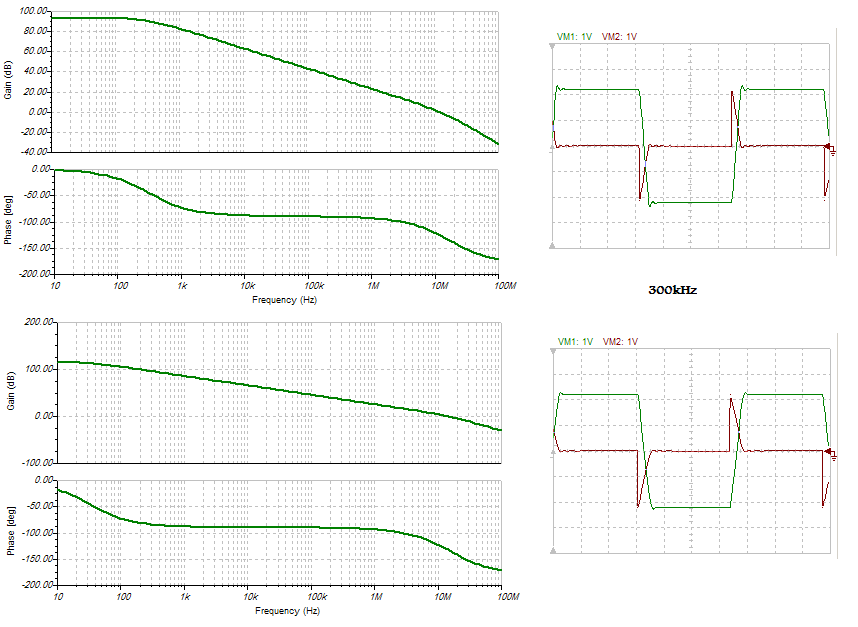Click the 300kHz caption under the upper oscilloscope

673,290
